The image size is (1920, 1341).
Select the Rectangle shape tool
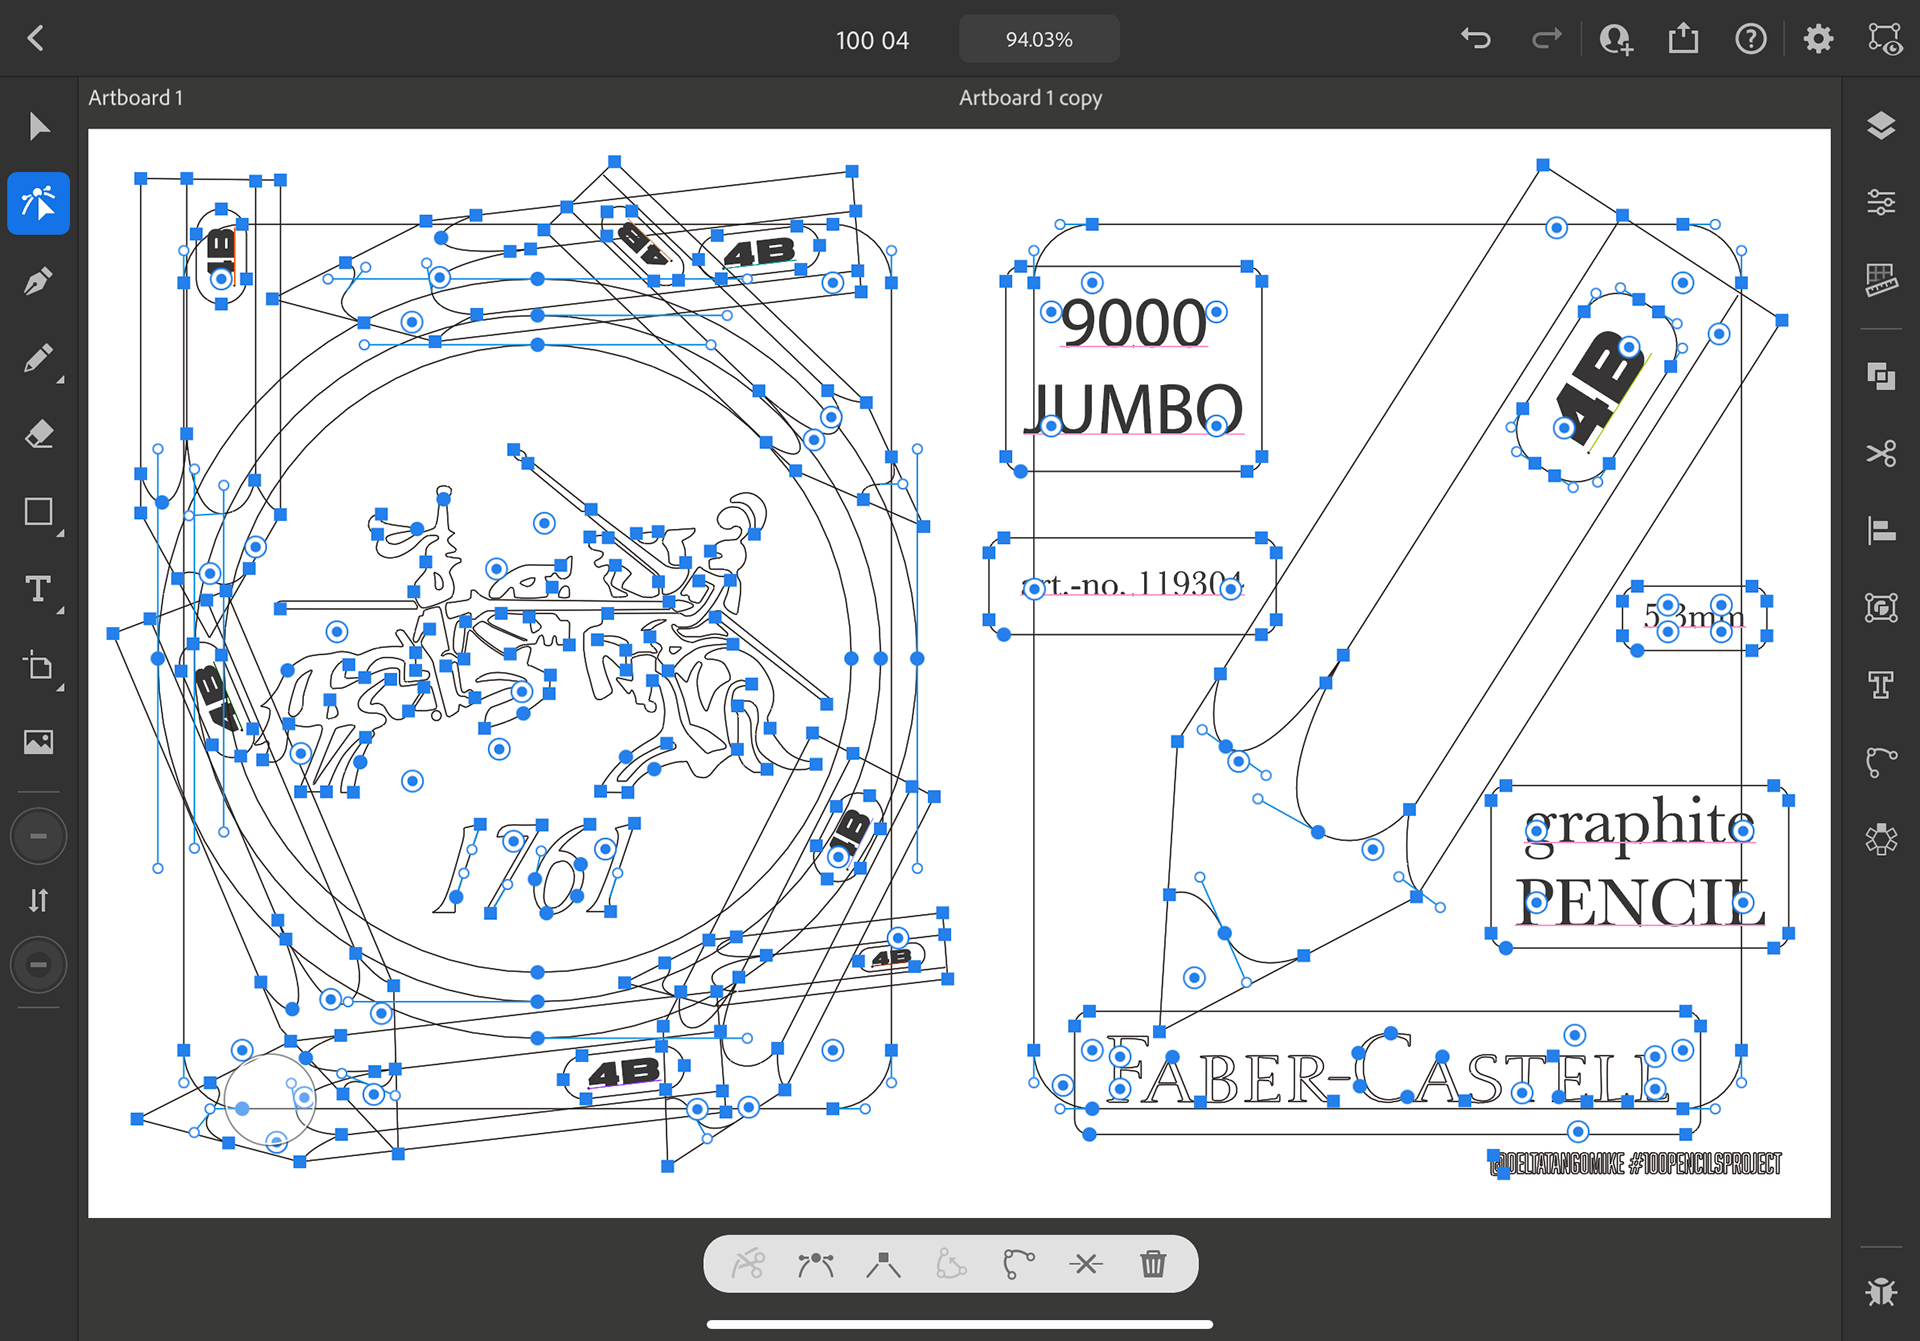[38, 511]
